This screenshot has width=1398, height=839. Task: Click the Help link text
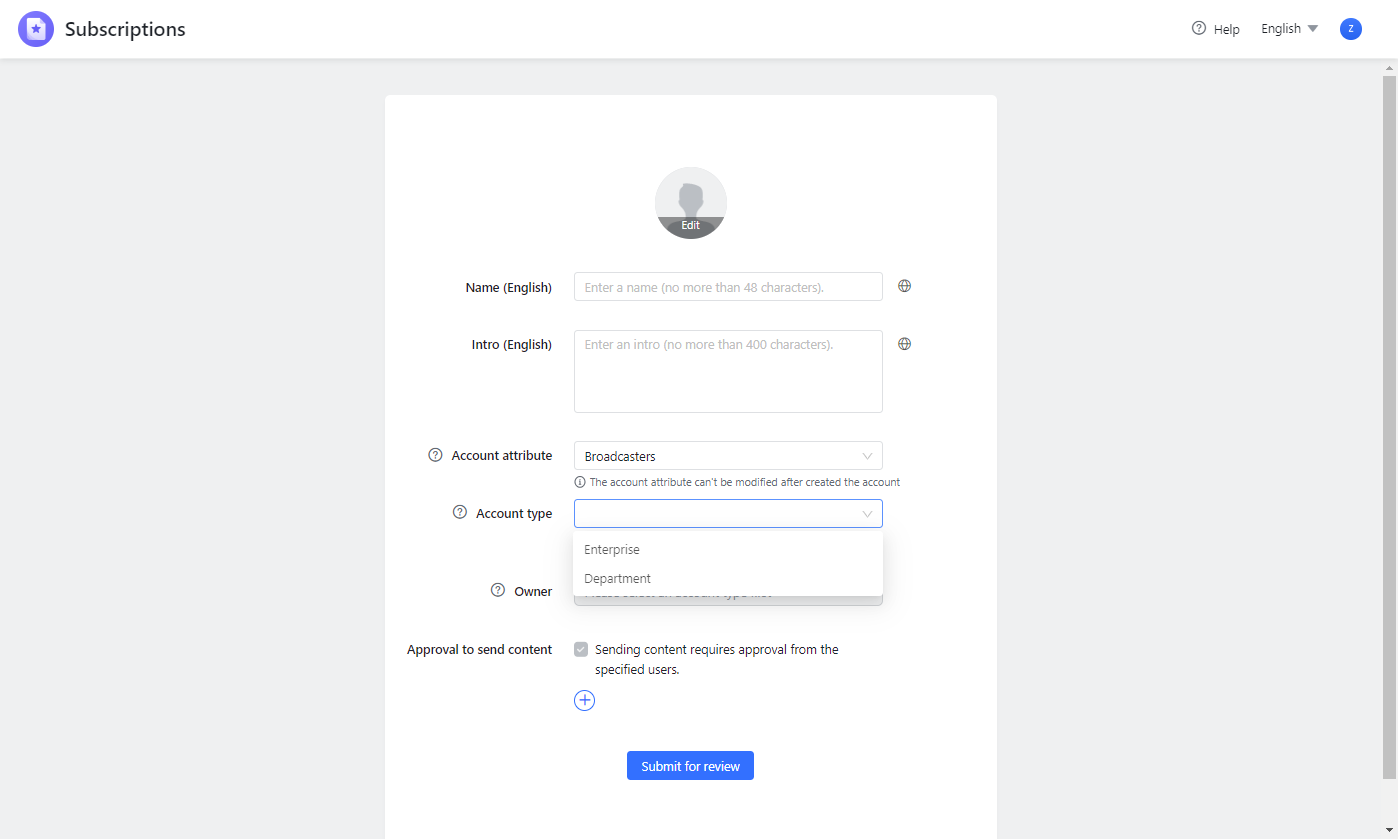[x=1225, y=28]
